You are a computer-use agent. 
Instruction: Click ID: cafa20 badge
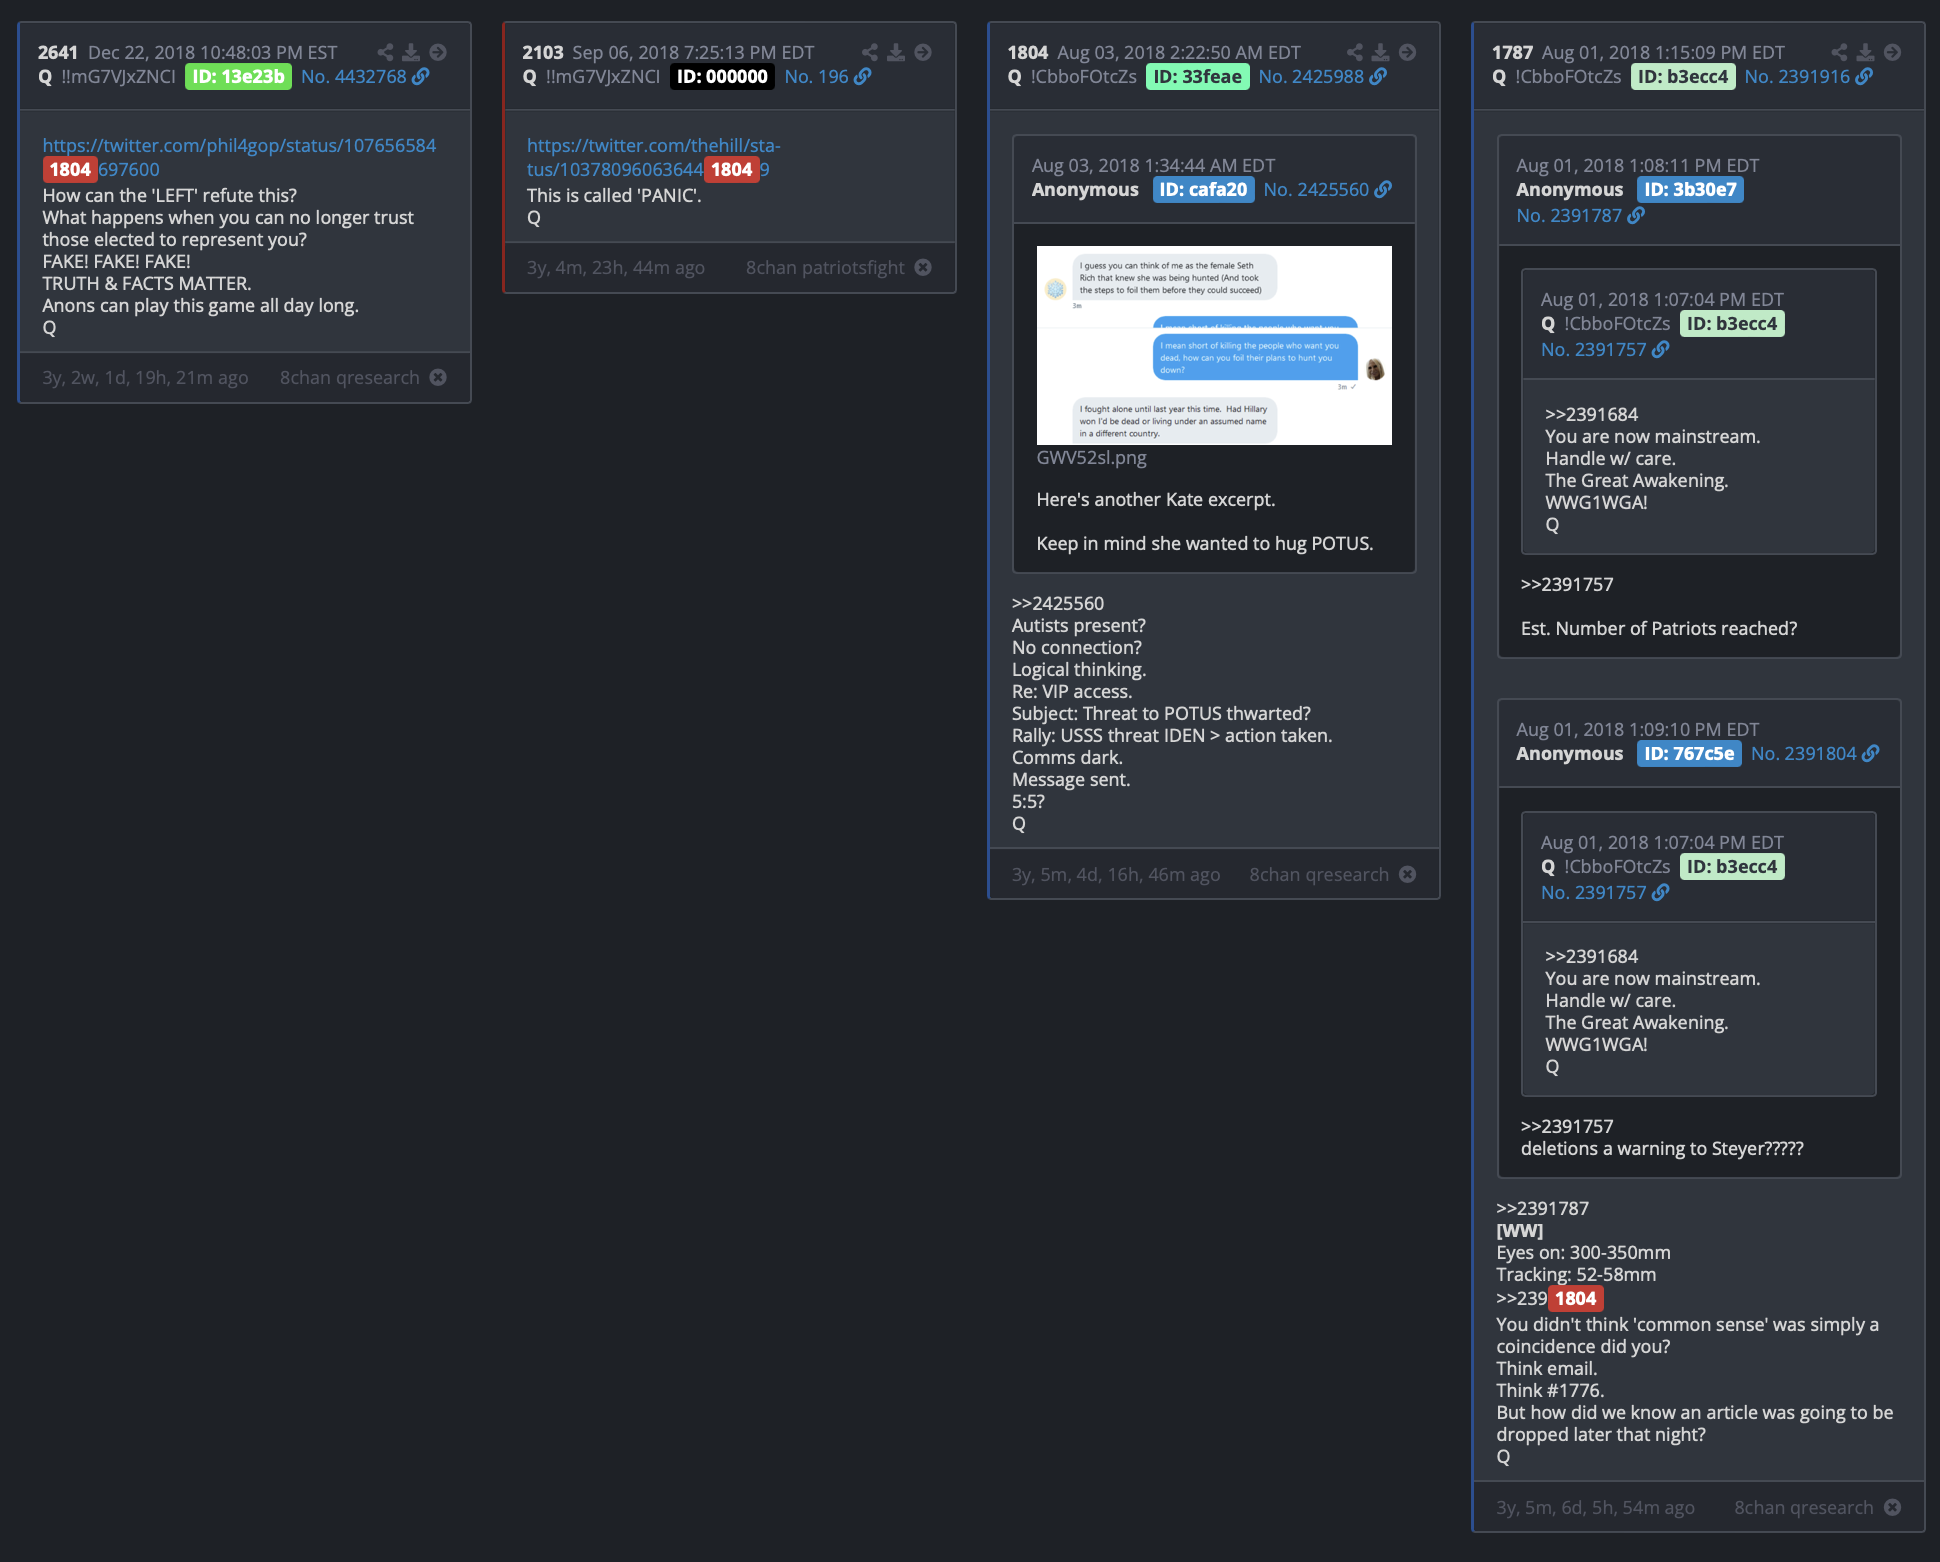(1203, 189)
